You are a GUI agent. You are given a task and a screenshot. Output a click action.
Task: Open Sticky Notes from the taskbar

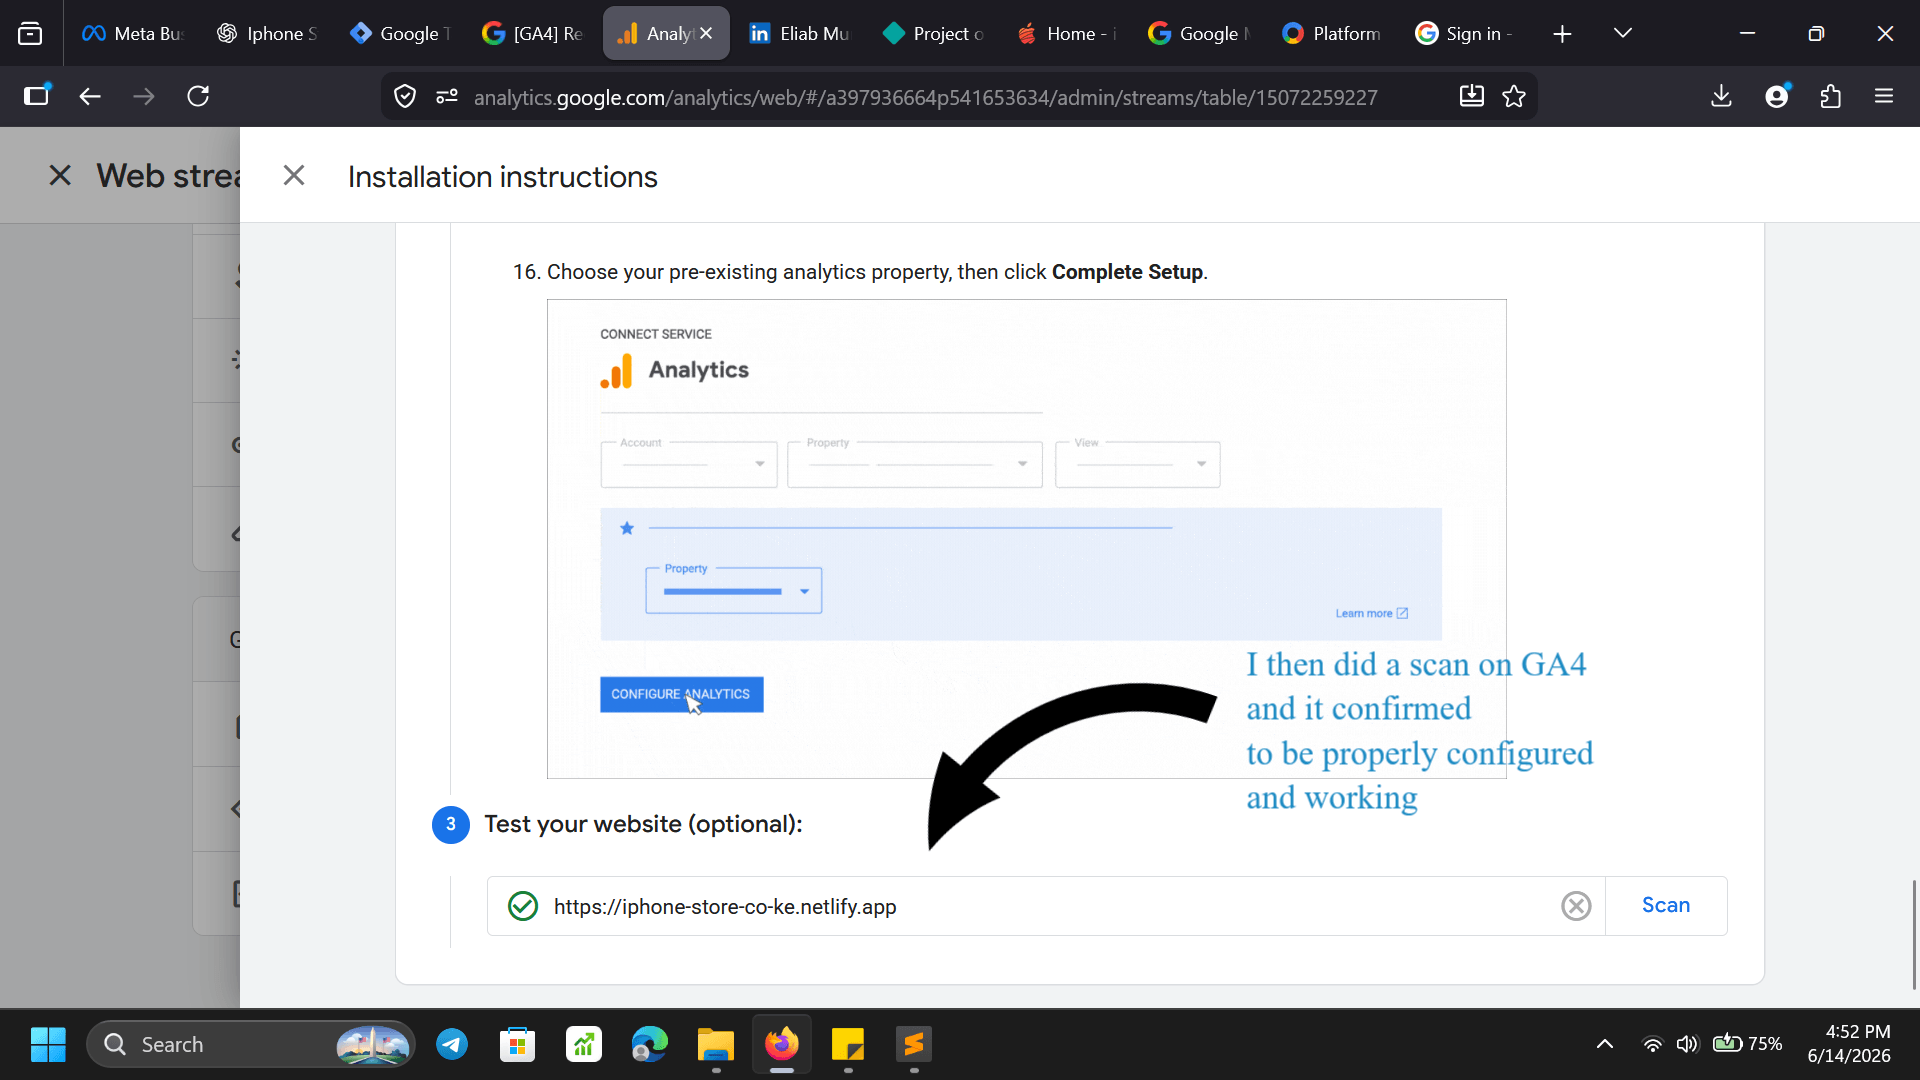[848, 1045]
